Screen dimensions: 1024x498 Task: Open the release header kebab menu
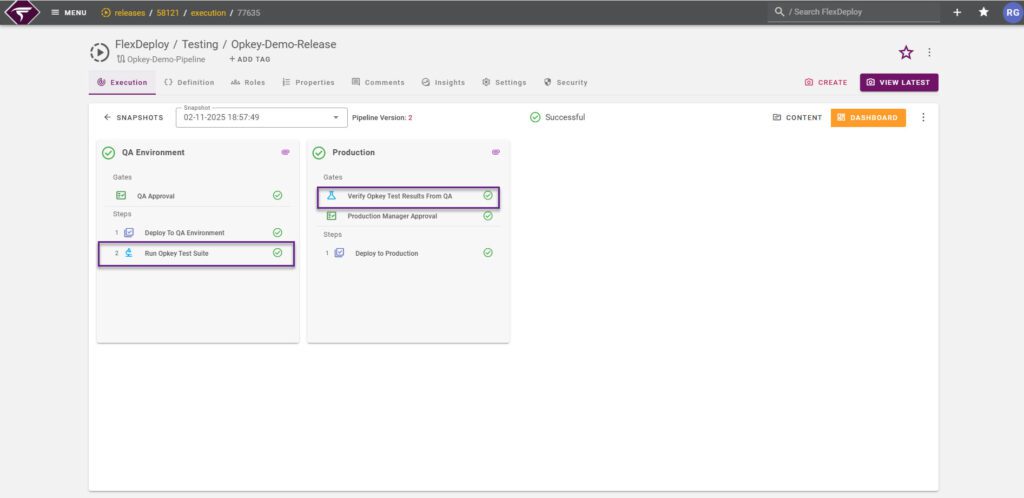[x=929, y=52]
